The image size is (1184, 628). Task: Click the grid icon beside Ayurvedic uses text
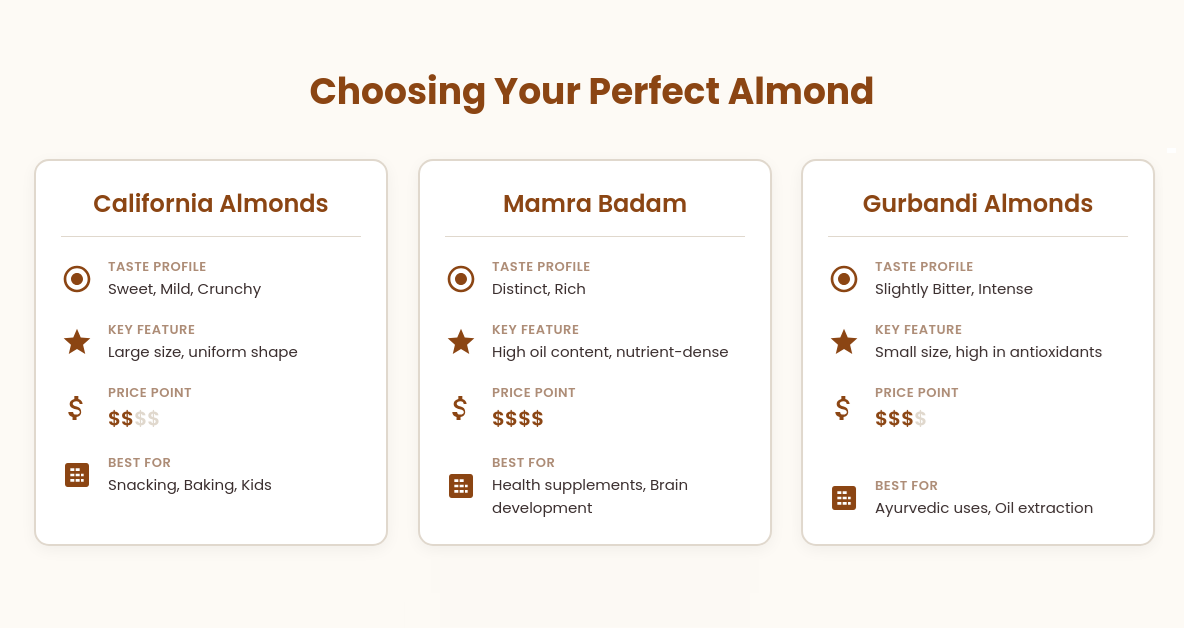point(843,497)
